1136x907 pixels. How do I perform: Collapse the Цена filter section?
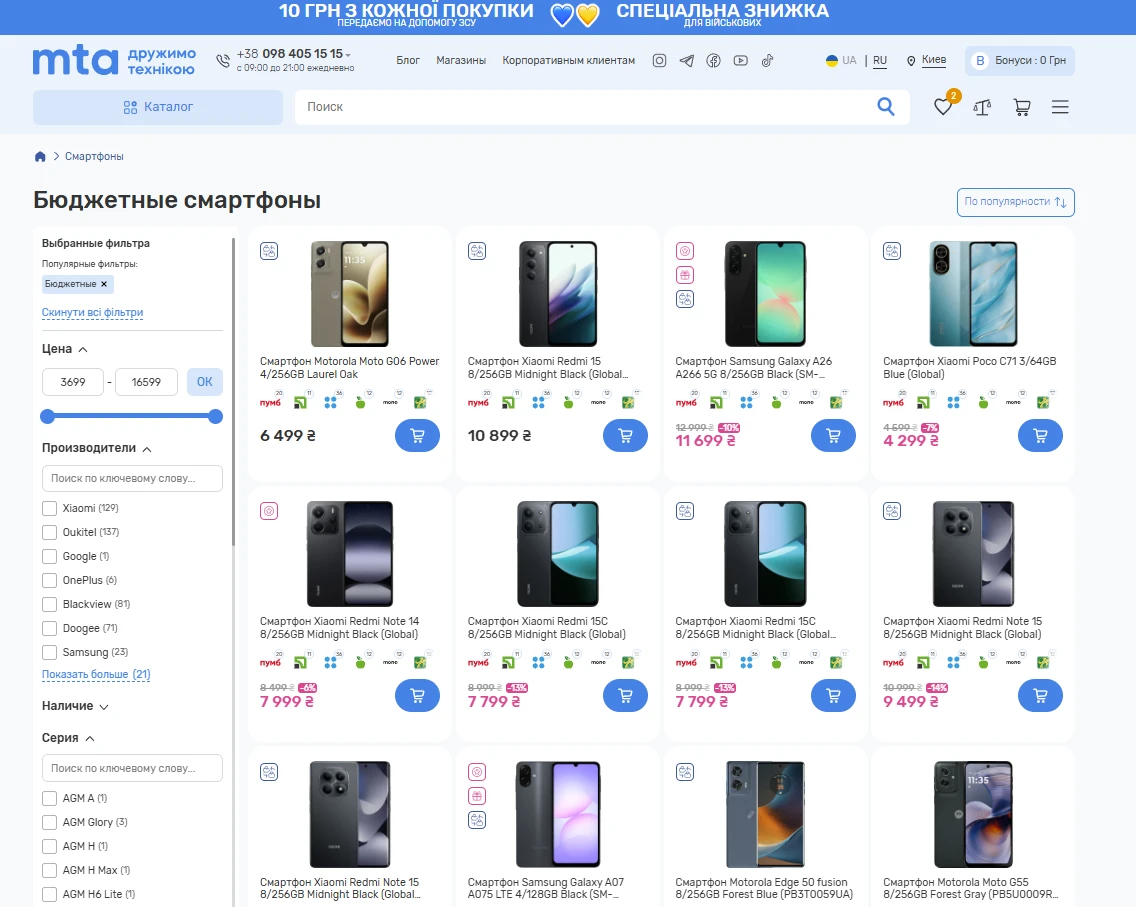pos(64,349)
